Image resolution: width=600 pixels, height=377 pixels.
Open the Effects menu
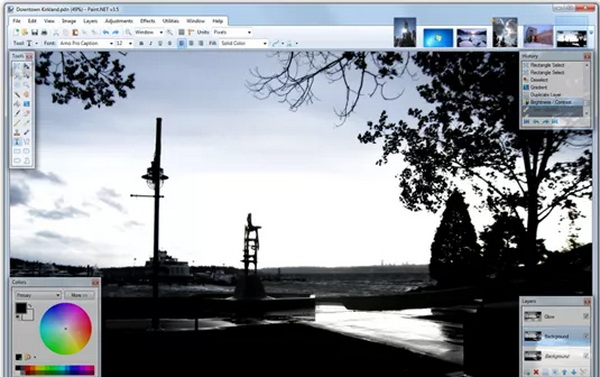point(147,21)
